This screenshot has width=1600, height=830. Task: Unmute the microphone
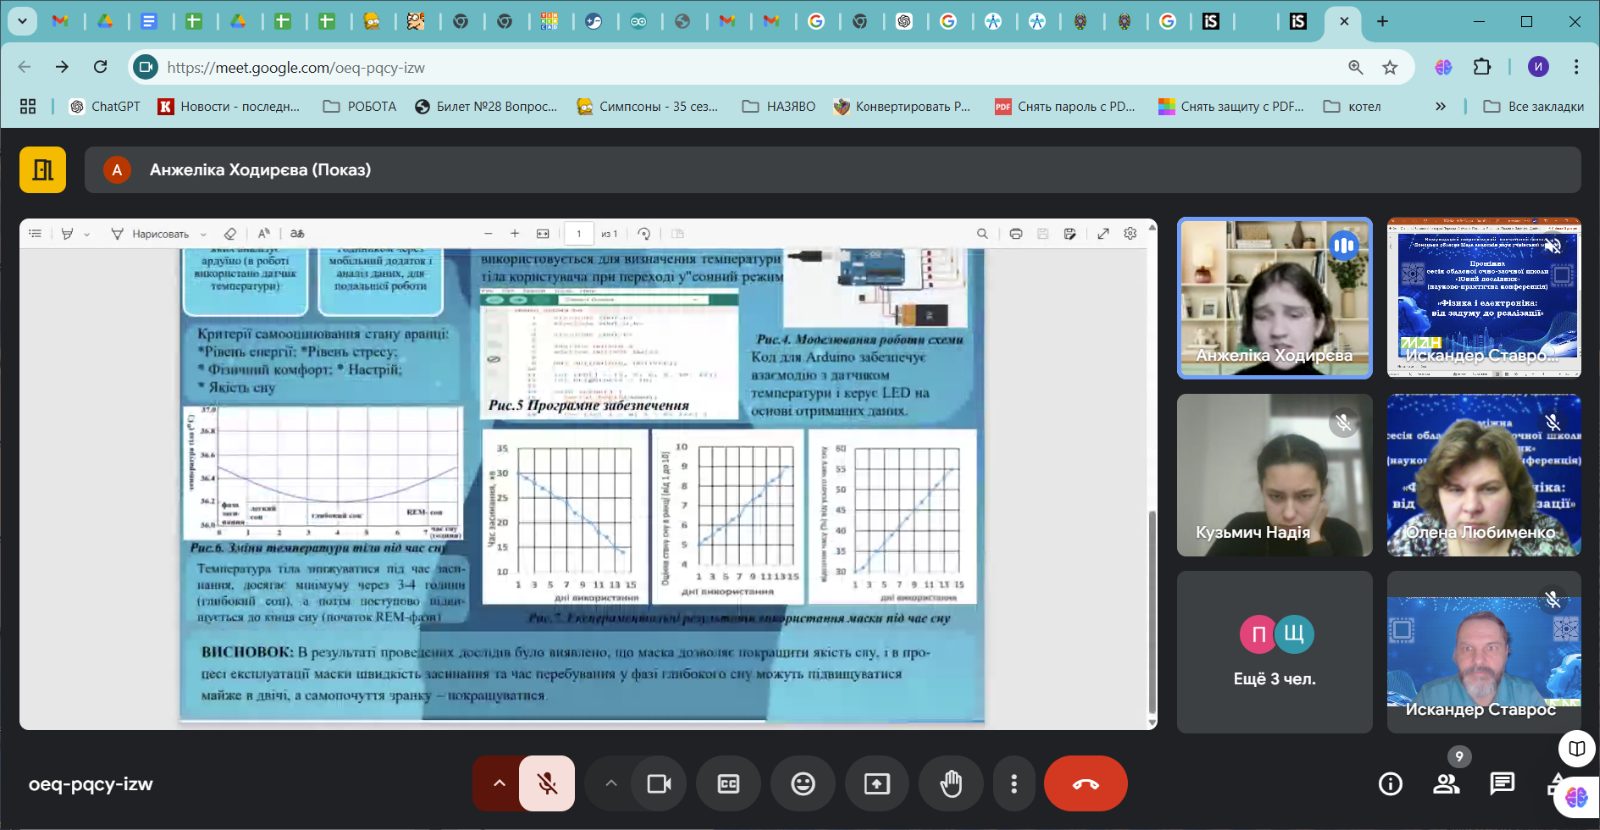click(x=547, y=784)
